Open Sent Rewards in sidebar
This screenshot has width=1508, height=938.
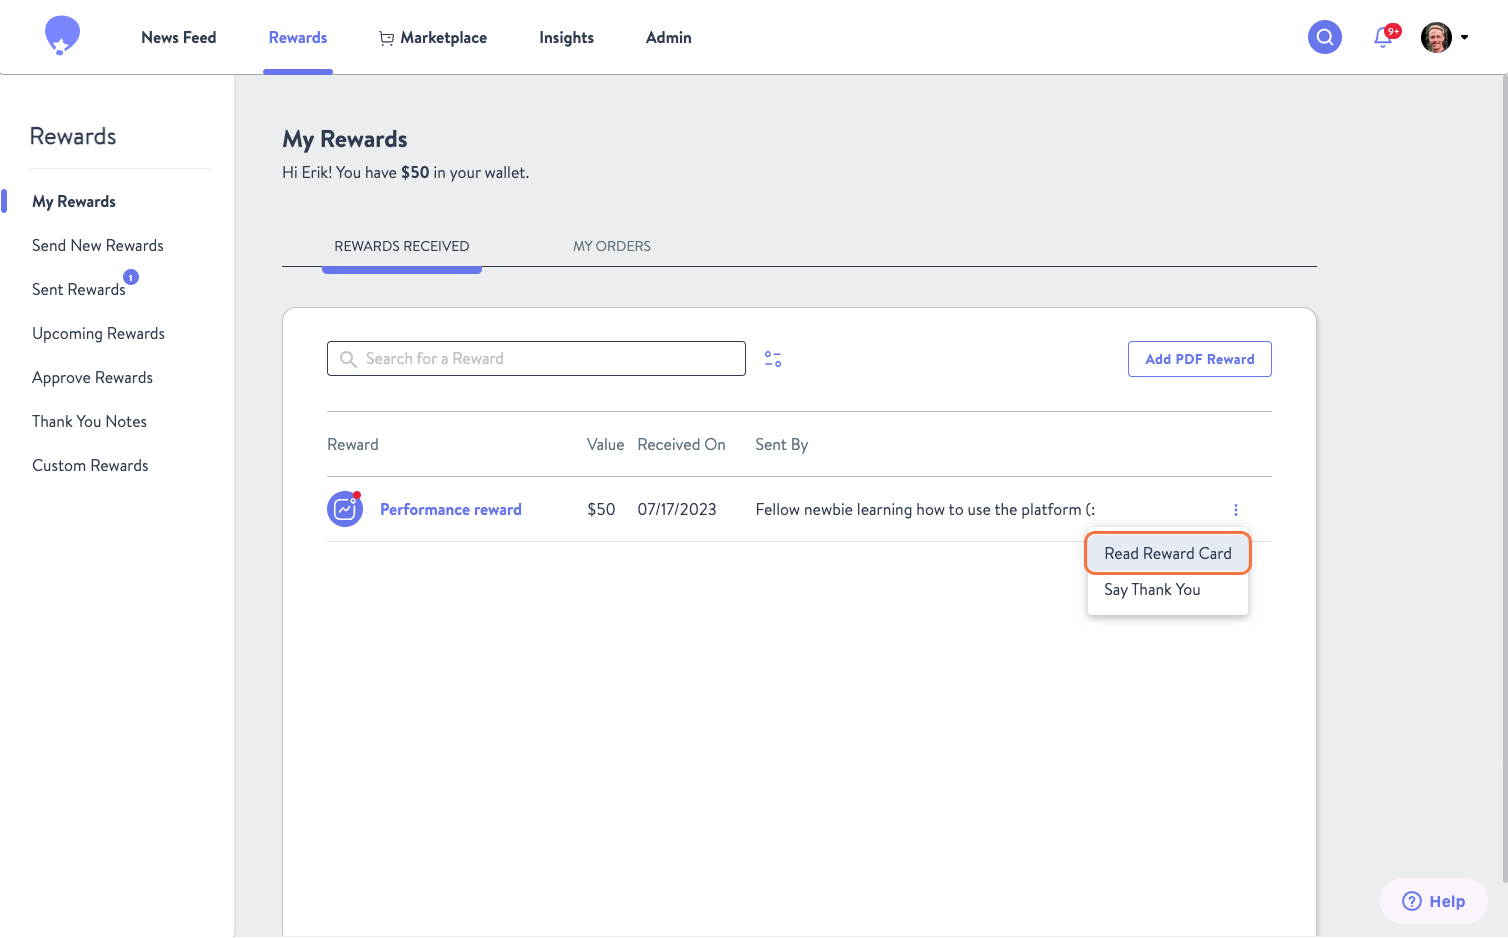point(79,290)
